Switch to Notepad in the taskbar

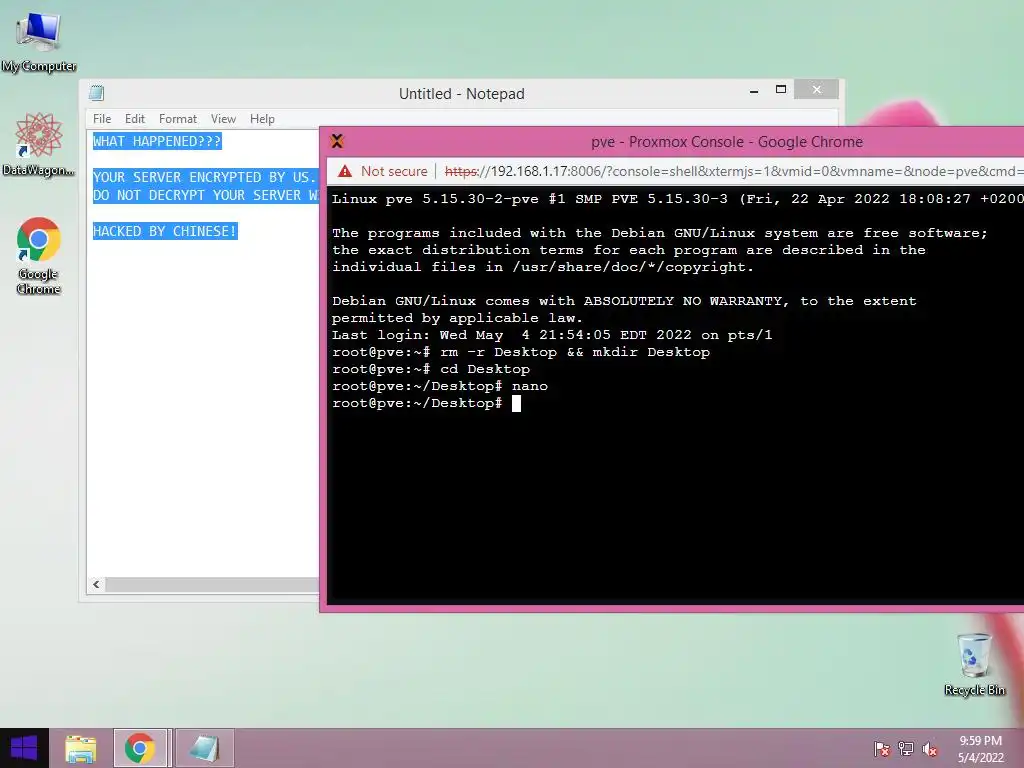pyautogui.click(x=204, y=748)
